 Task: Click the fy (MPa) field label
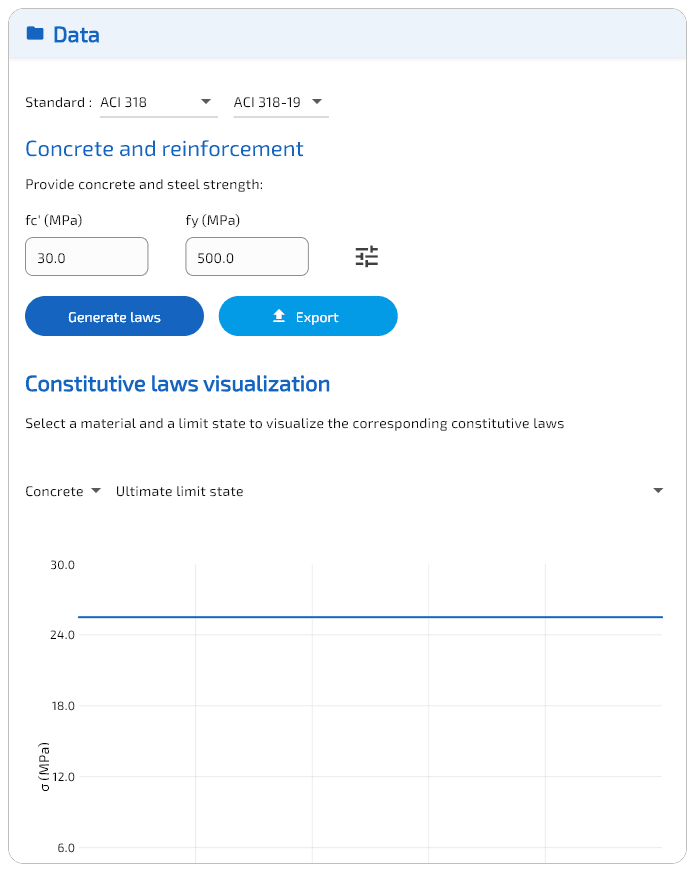(x=213, y=220)
